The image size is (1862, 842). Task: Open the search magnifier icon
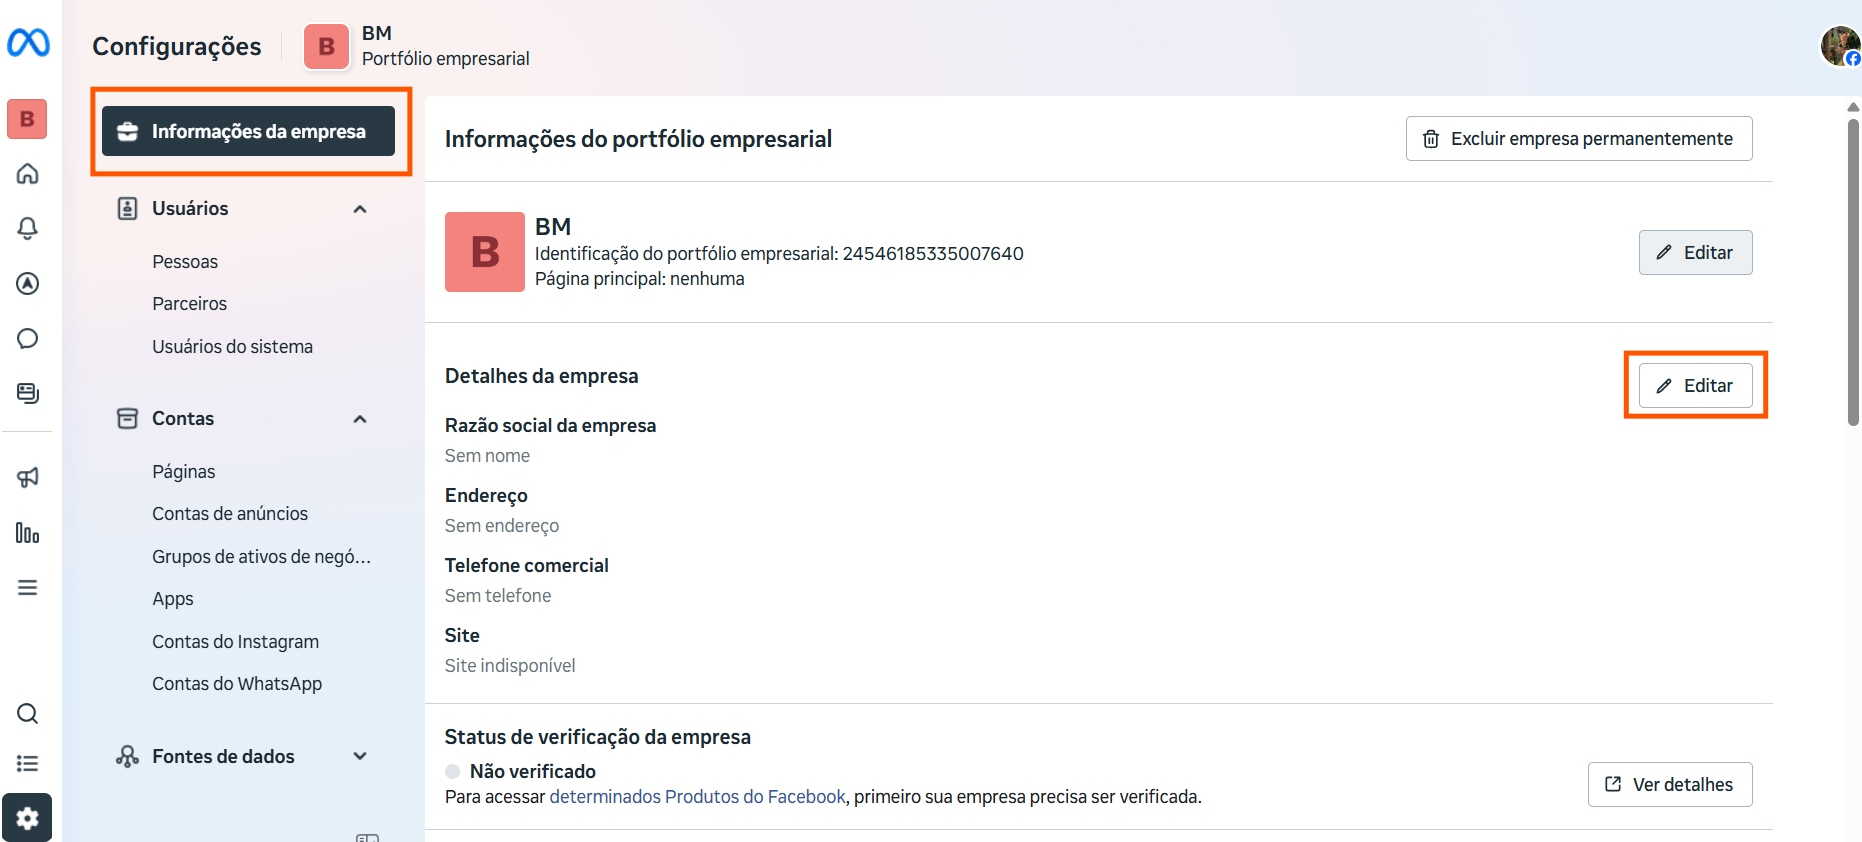(28, 713)
